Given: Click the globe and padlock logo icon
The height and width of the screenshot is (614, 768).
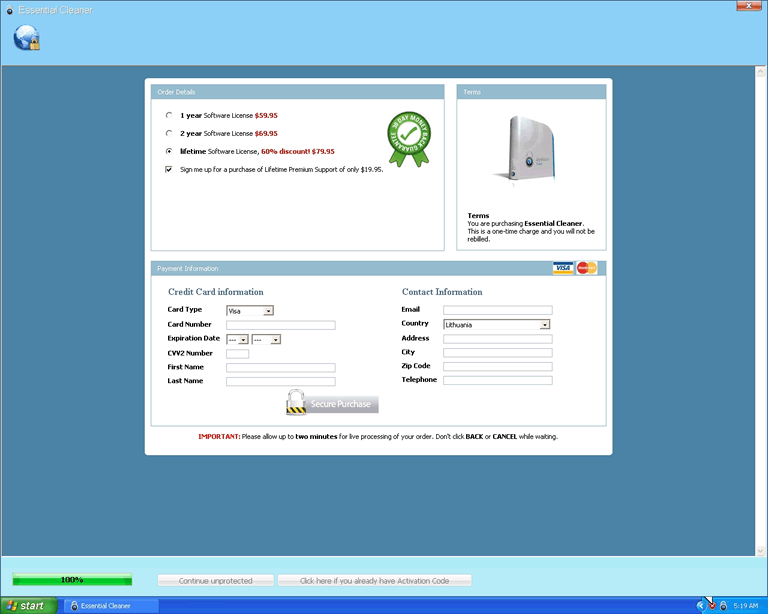Looking at the screenshot, I should [x=26, y=37].
